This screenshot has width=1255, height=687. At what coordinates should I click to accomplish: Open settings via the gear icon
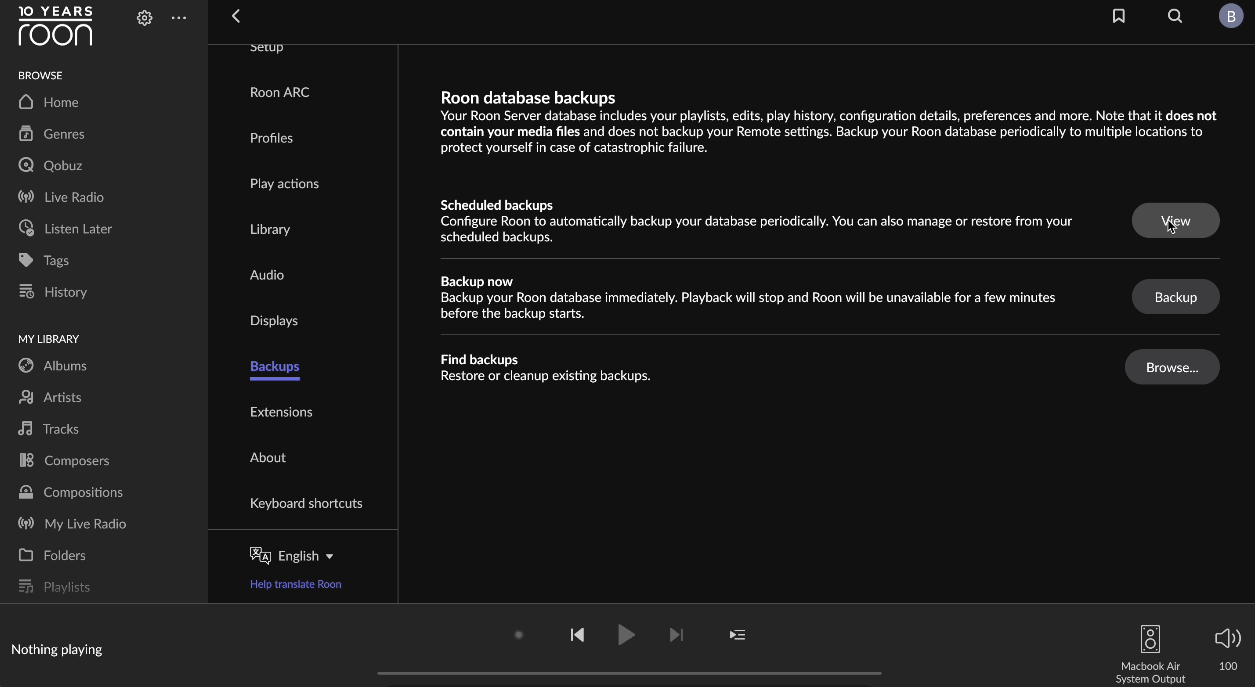point(145,18)
